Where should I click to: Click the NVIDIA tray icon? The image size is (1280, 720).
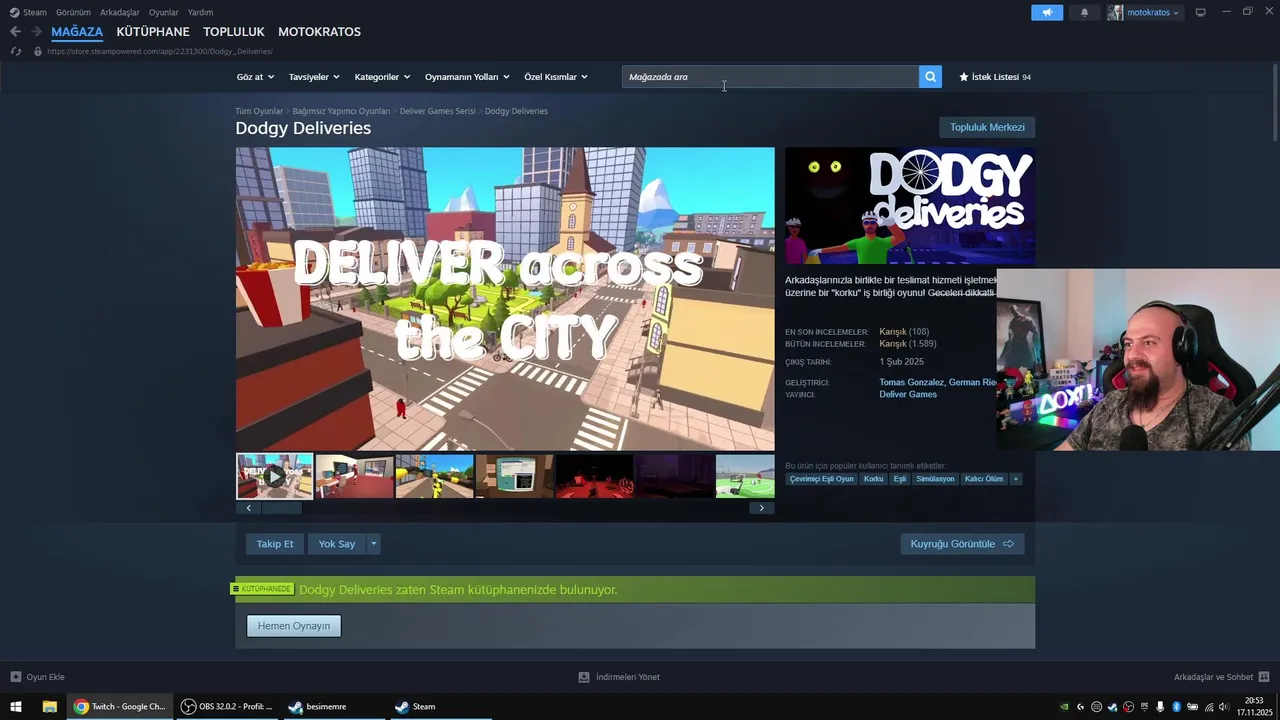pyautogui.click(x=1064, y=707)
